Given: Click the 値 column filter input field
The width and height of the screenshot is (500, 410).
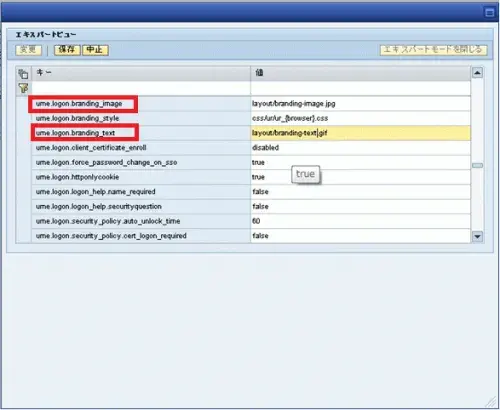Looking at the screenshot, I should (361, 89).
